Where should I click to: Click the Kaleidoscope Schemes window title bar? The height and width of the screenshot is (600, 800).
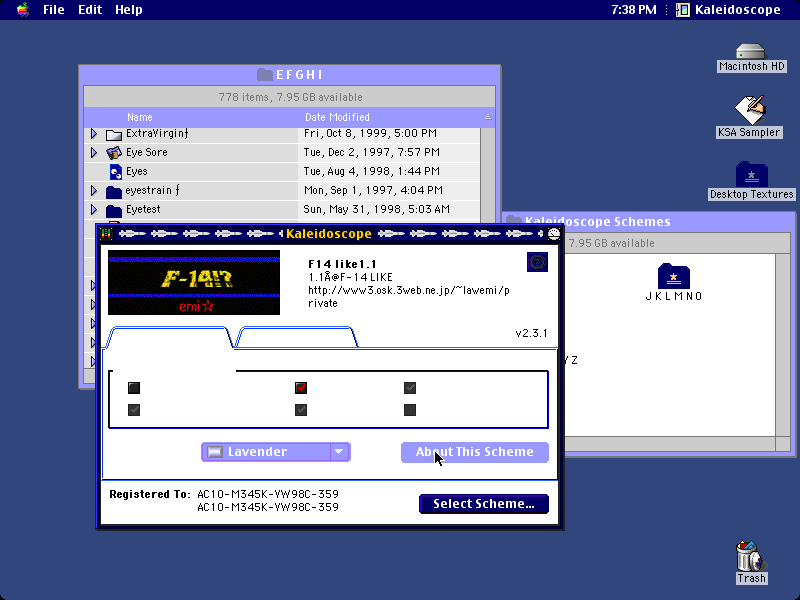click(648, 222)
